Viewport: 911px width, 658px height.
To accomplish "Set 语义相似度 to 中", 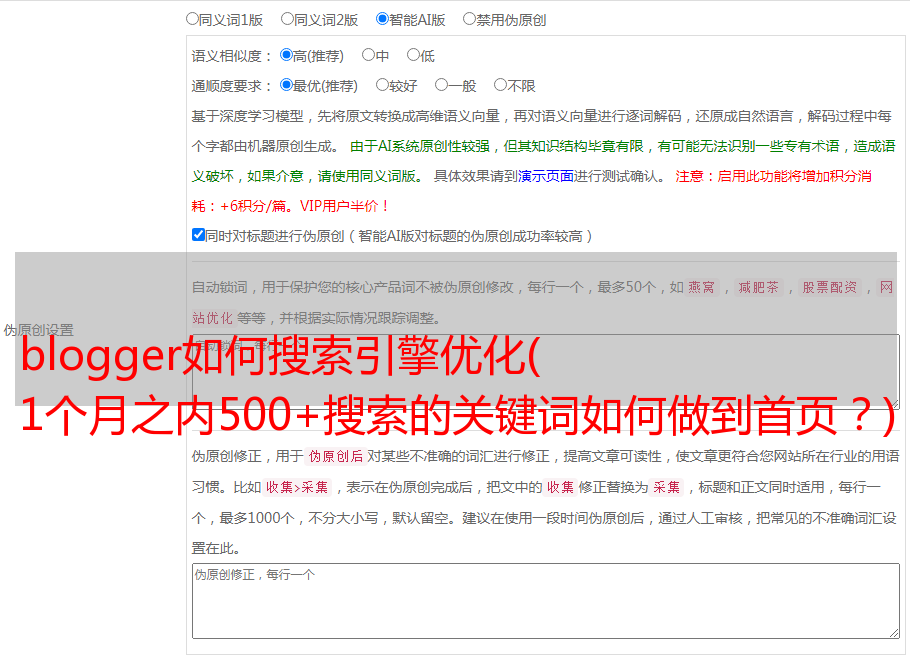I will pyautogui.click(x=368, y=55).
